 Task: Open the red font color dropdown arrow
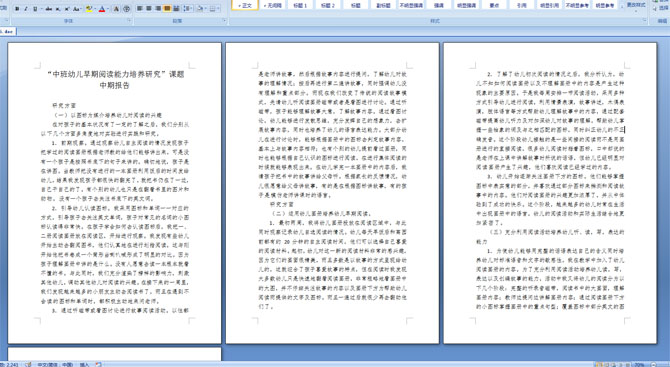108,9
